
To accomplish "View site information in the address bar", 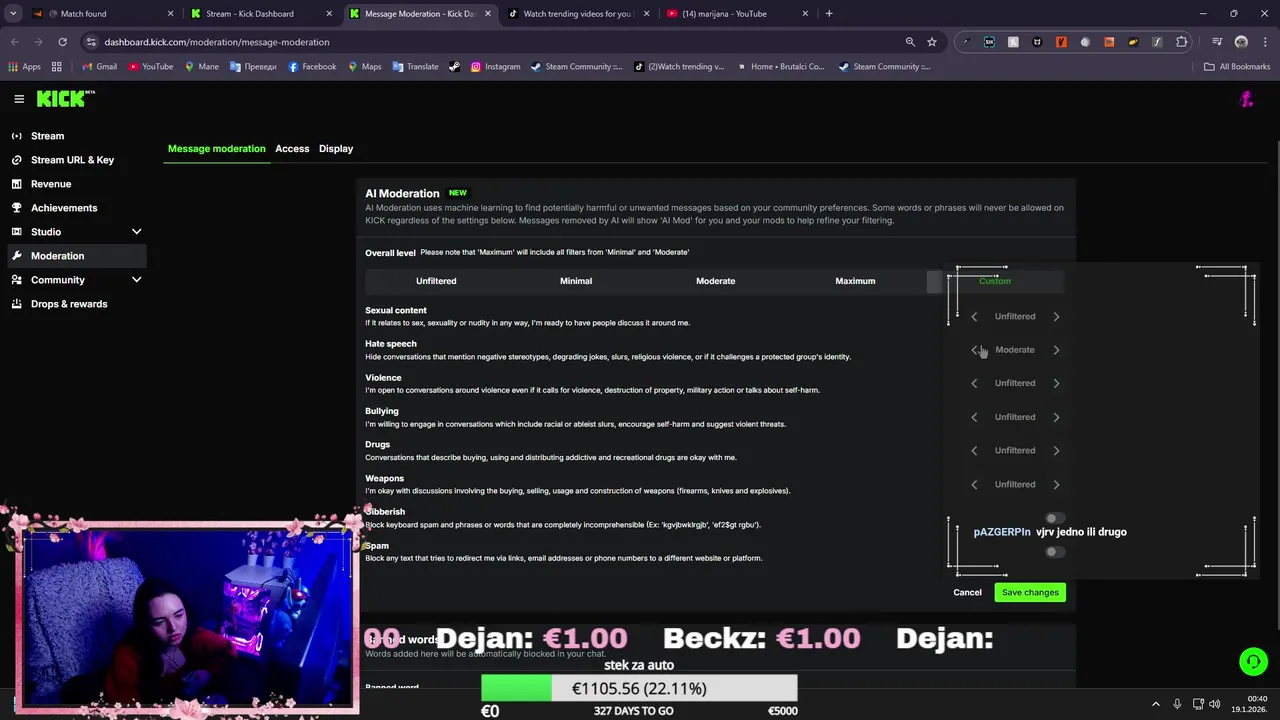I will click(x=91, y=42).
